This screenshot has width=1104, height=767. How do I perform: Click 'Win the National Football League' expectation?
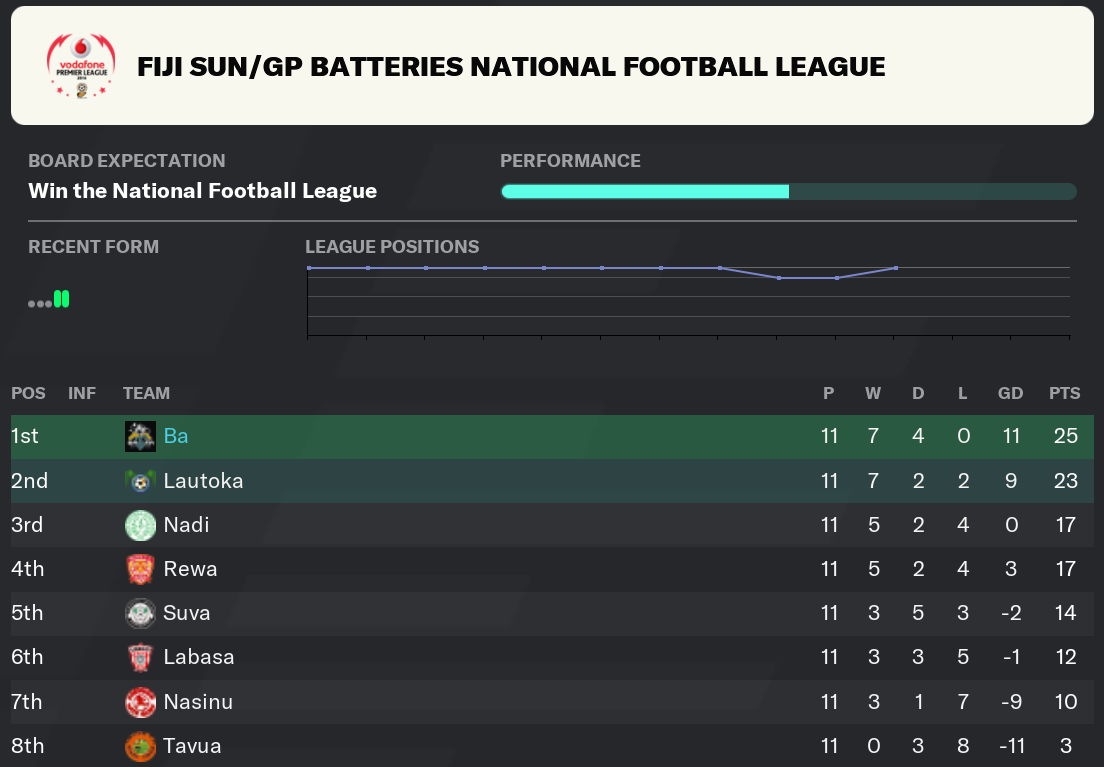203,191
